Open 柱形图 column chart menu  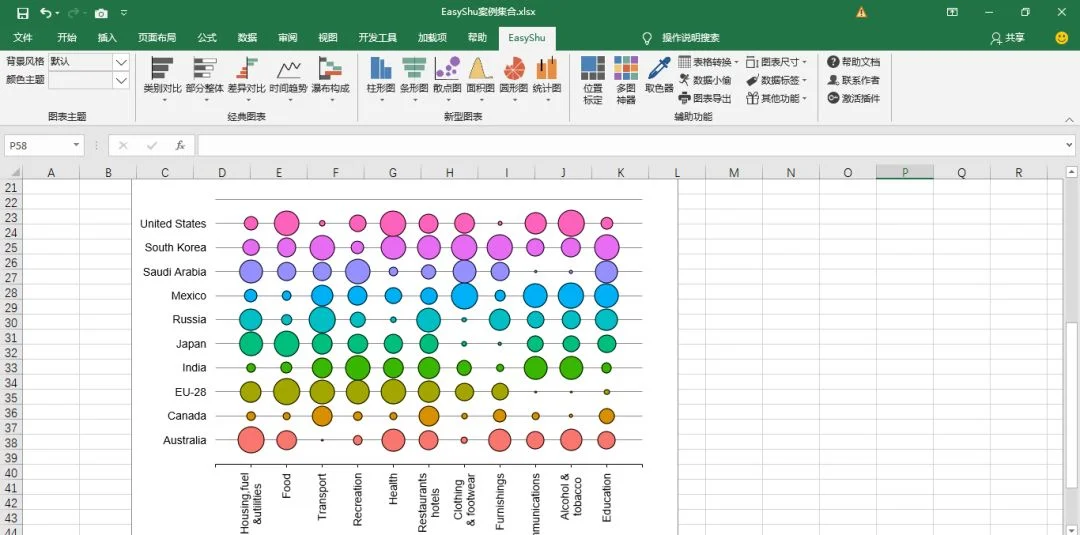click(381, 80)
